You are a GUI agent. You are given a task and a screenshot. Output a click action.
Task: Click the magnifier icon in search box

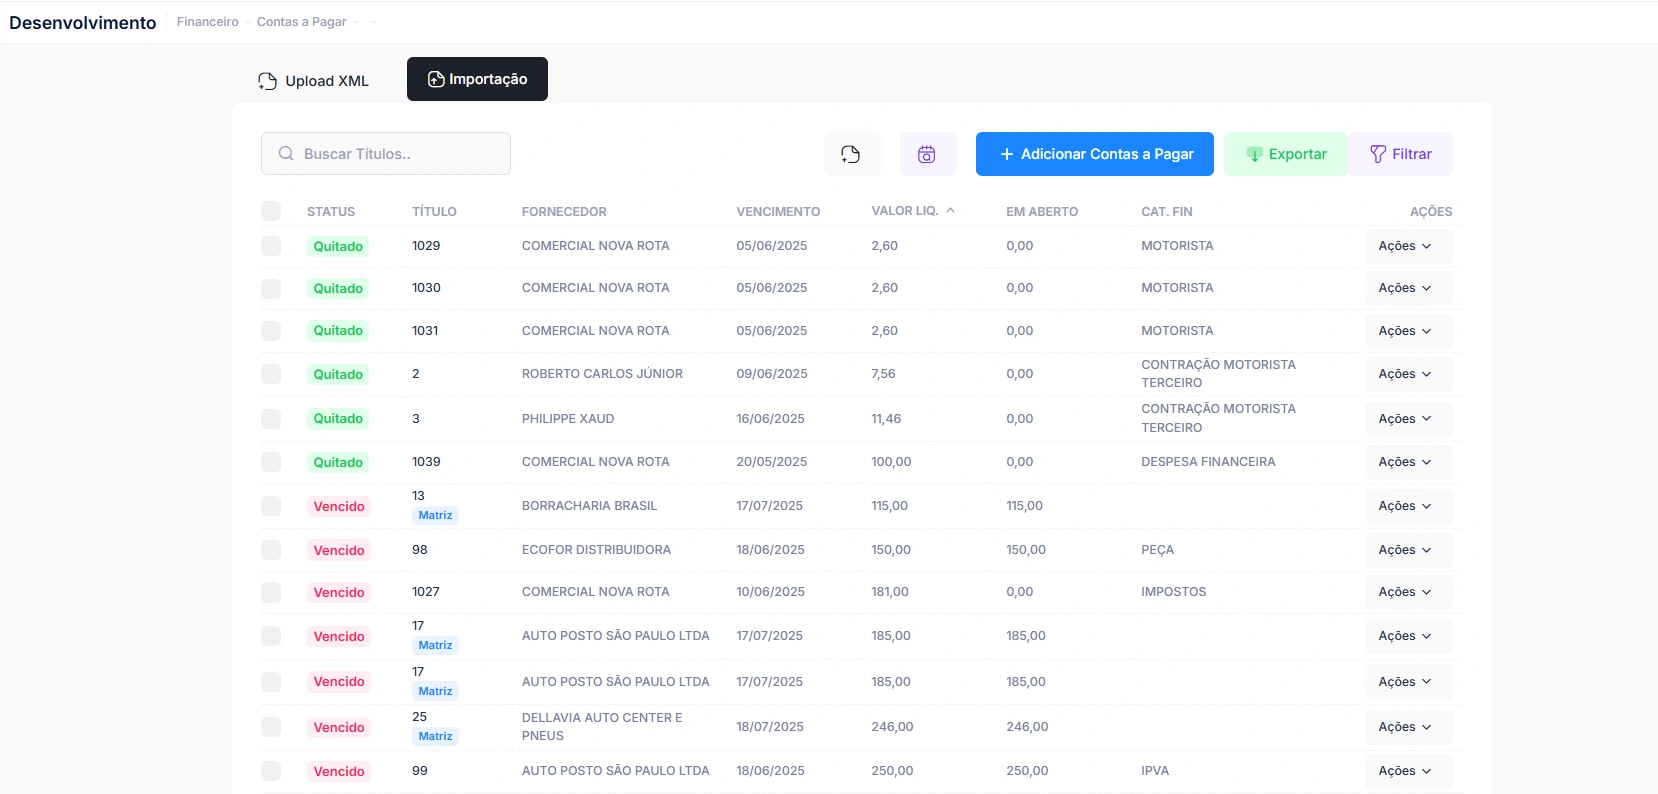286,154
